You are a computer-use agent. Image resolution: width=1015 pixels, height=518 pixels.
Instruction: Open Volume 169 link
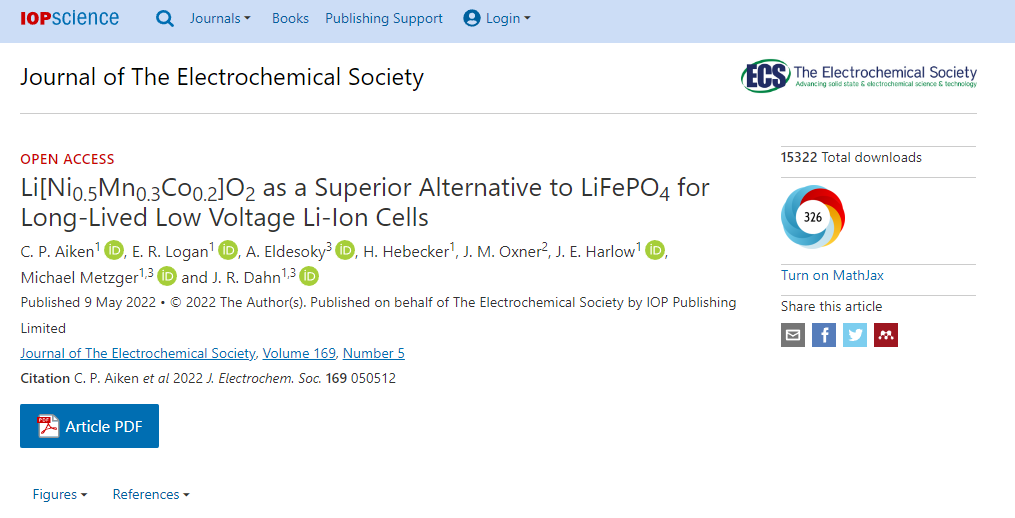299,353
